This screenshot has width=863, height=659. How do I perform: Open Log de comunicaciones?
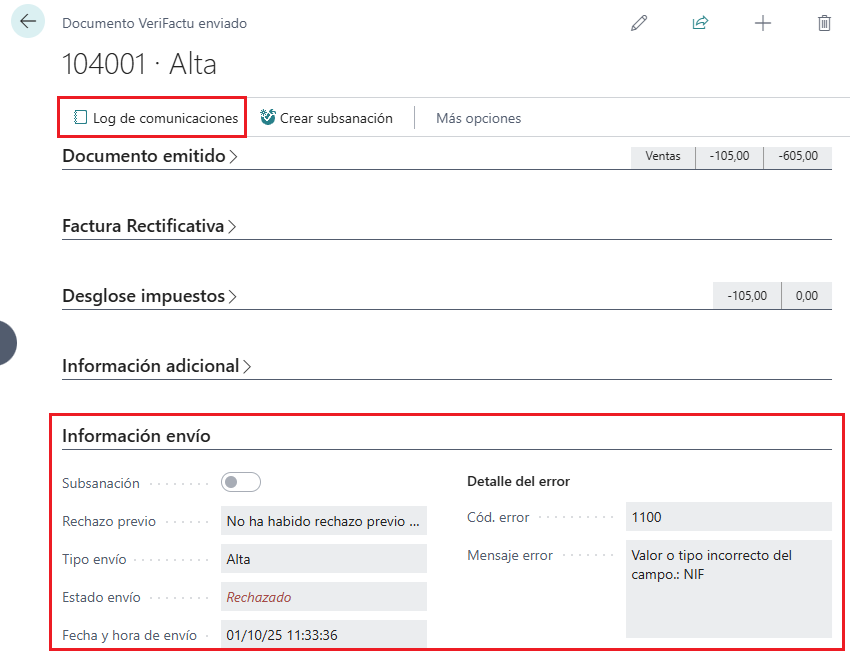[156, 118]
